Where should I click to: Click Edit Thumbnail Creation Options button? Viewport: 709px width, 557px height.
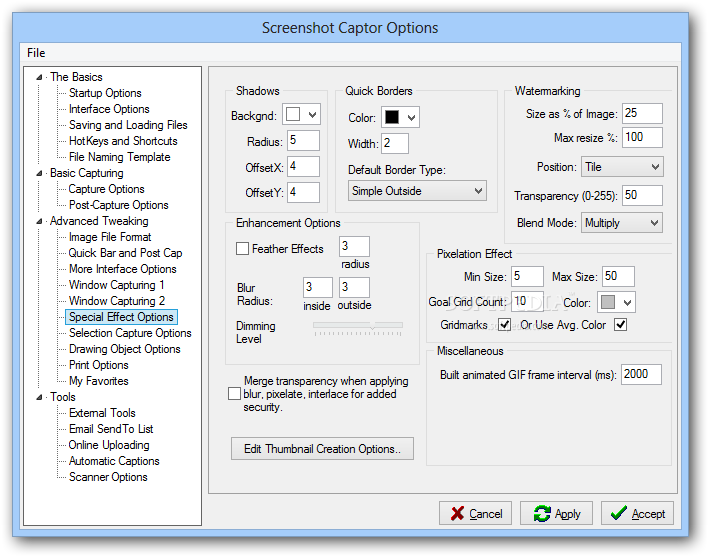coord(322,448)
